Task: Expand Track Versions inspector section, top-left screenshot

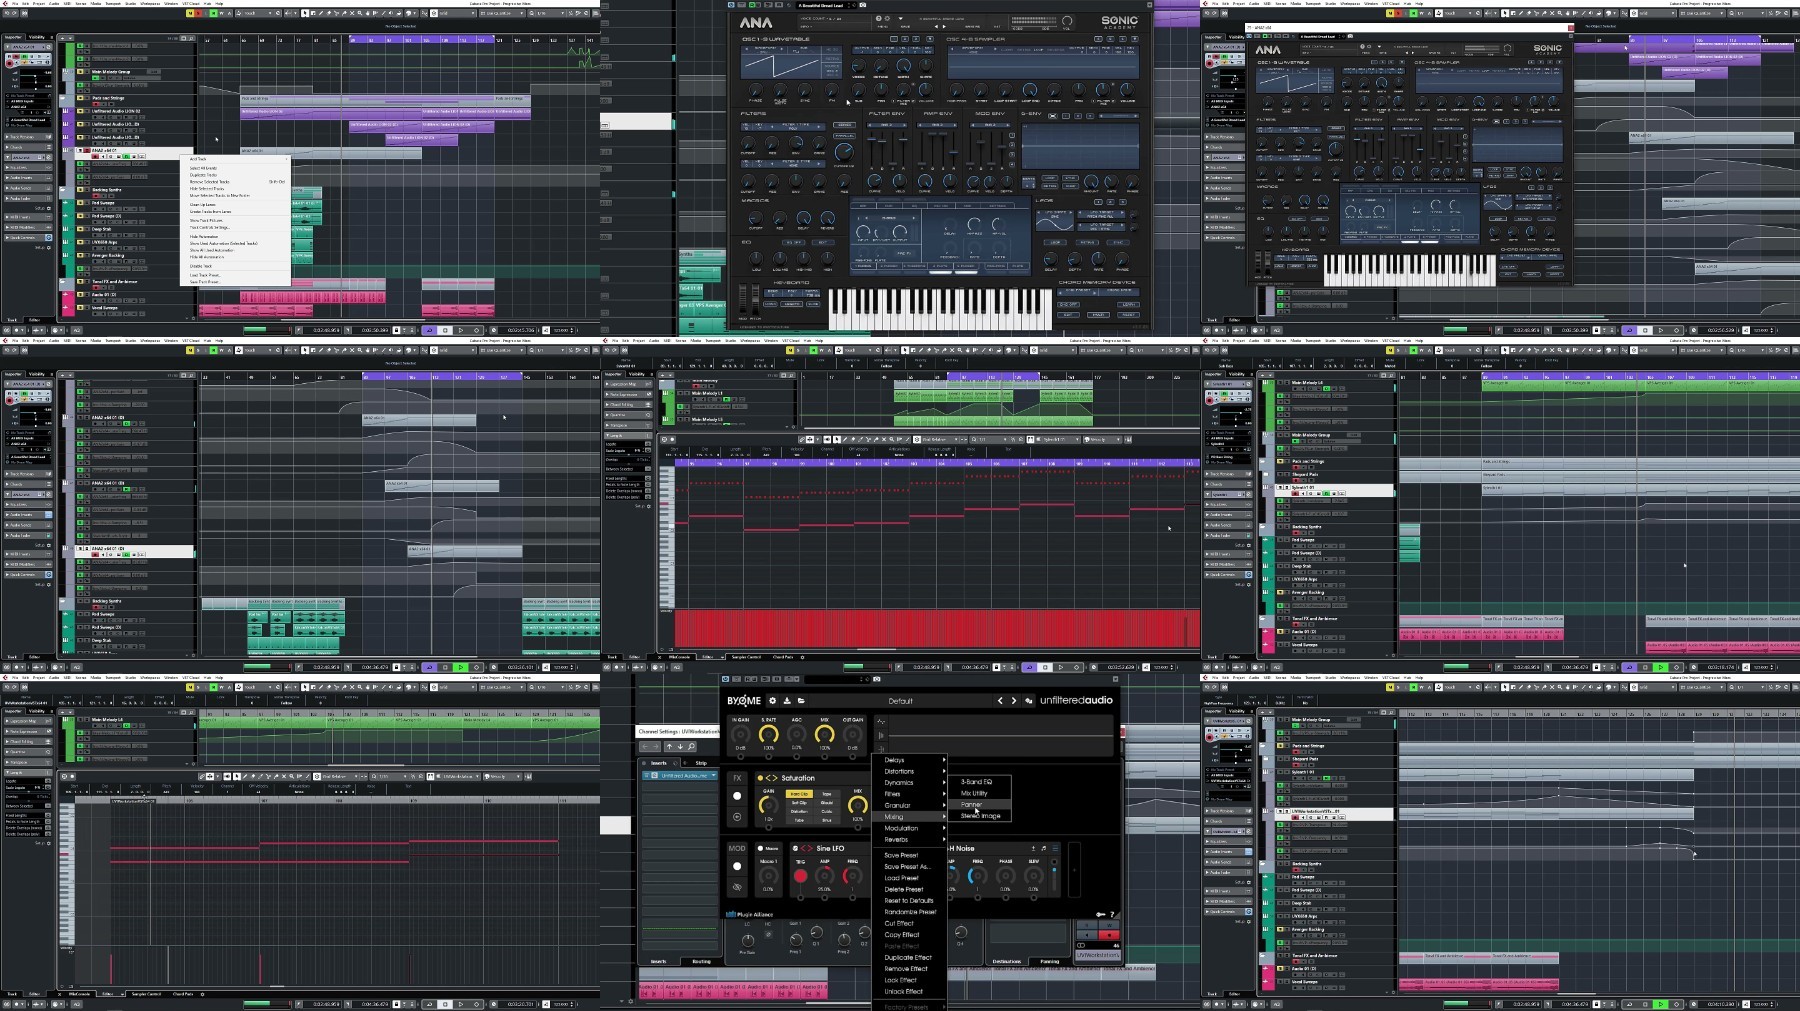Action: tap(29, 138)
